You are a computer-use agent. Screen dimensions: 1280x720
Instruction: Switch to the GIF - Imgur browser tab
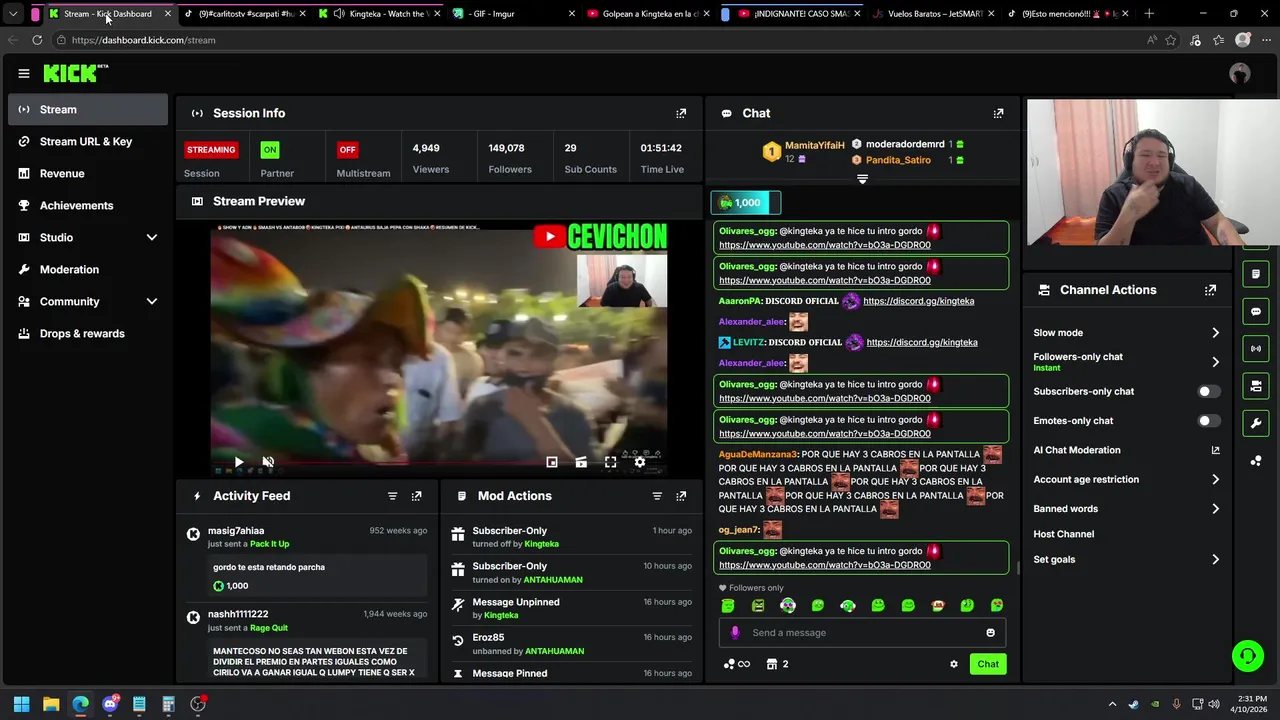pos(513,14)
